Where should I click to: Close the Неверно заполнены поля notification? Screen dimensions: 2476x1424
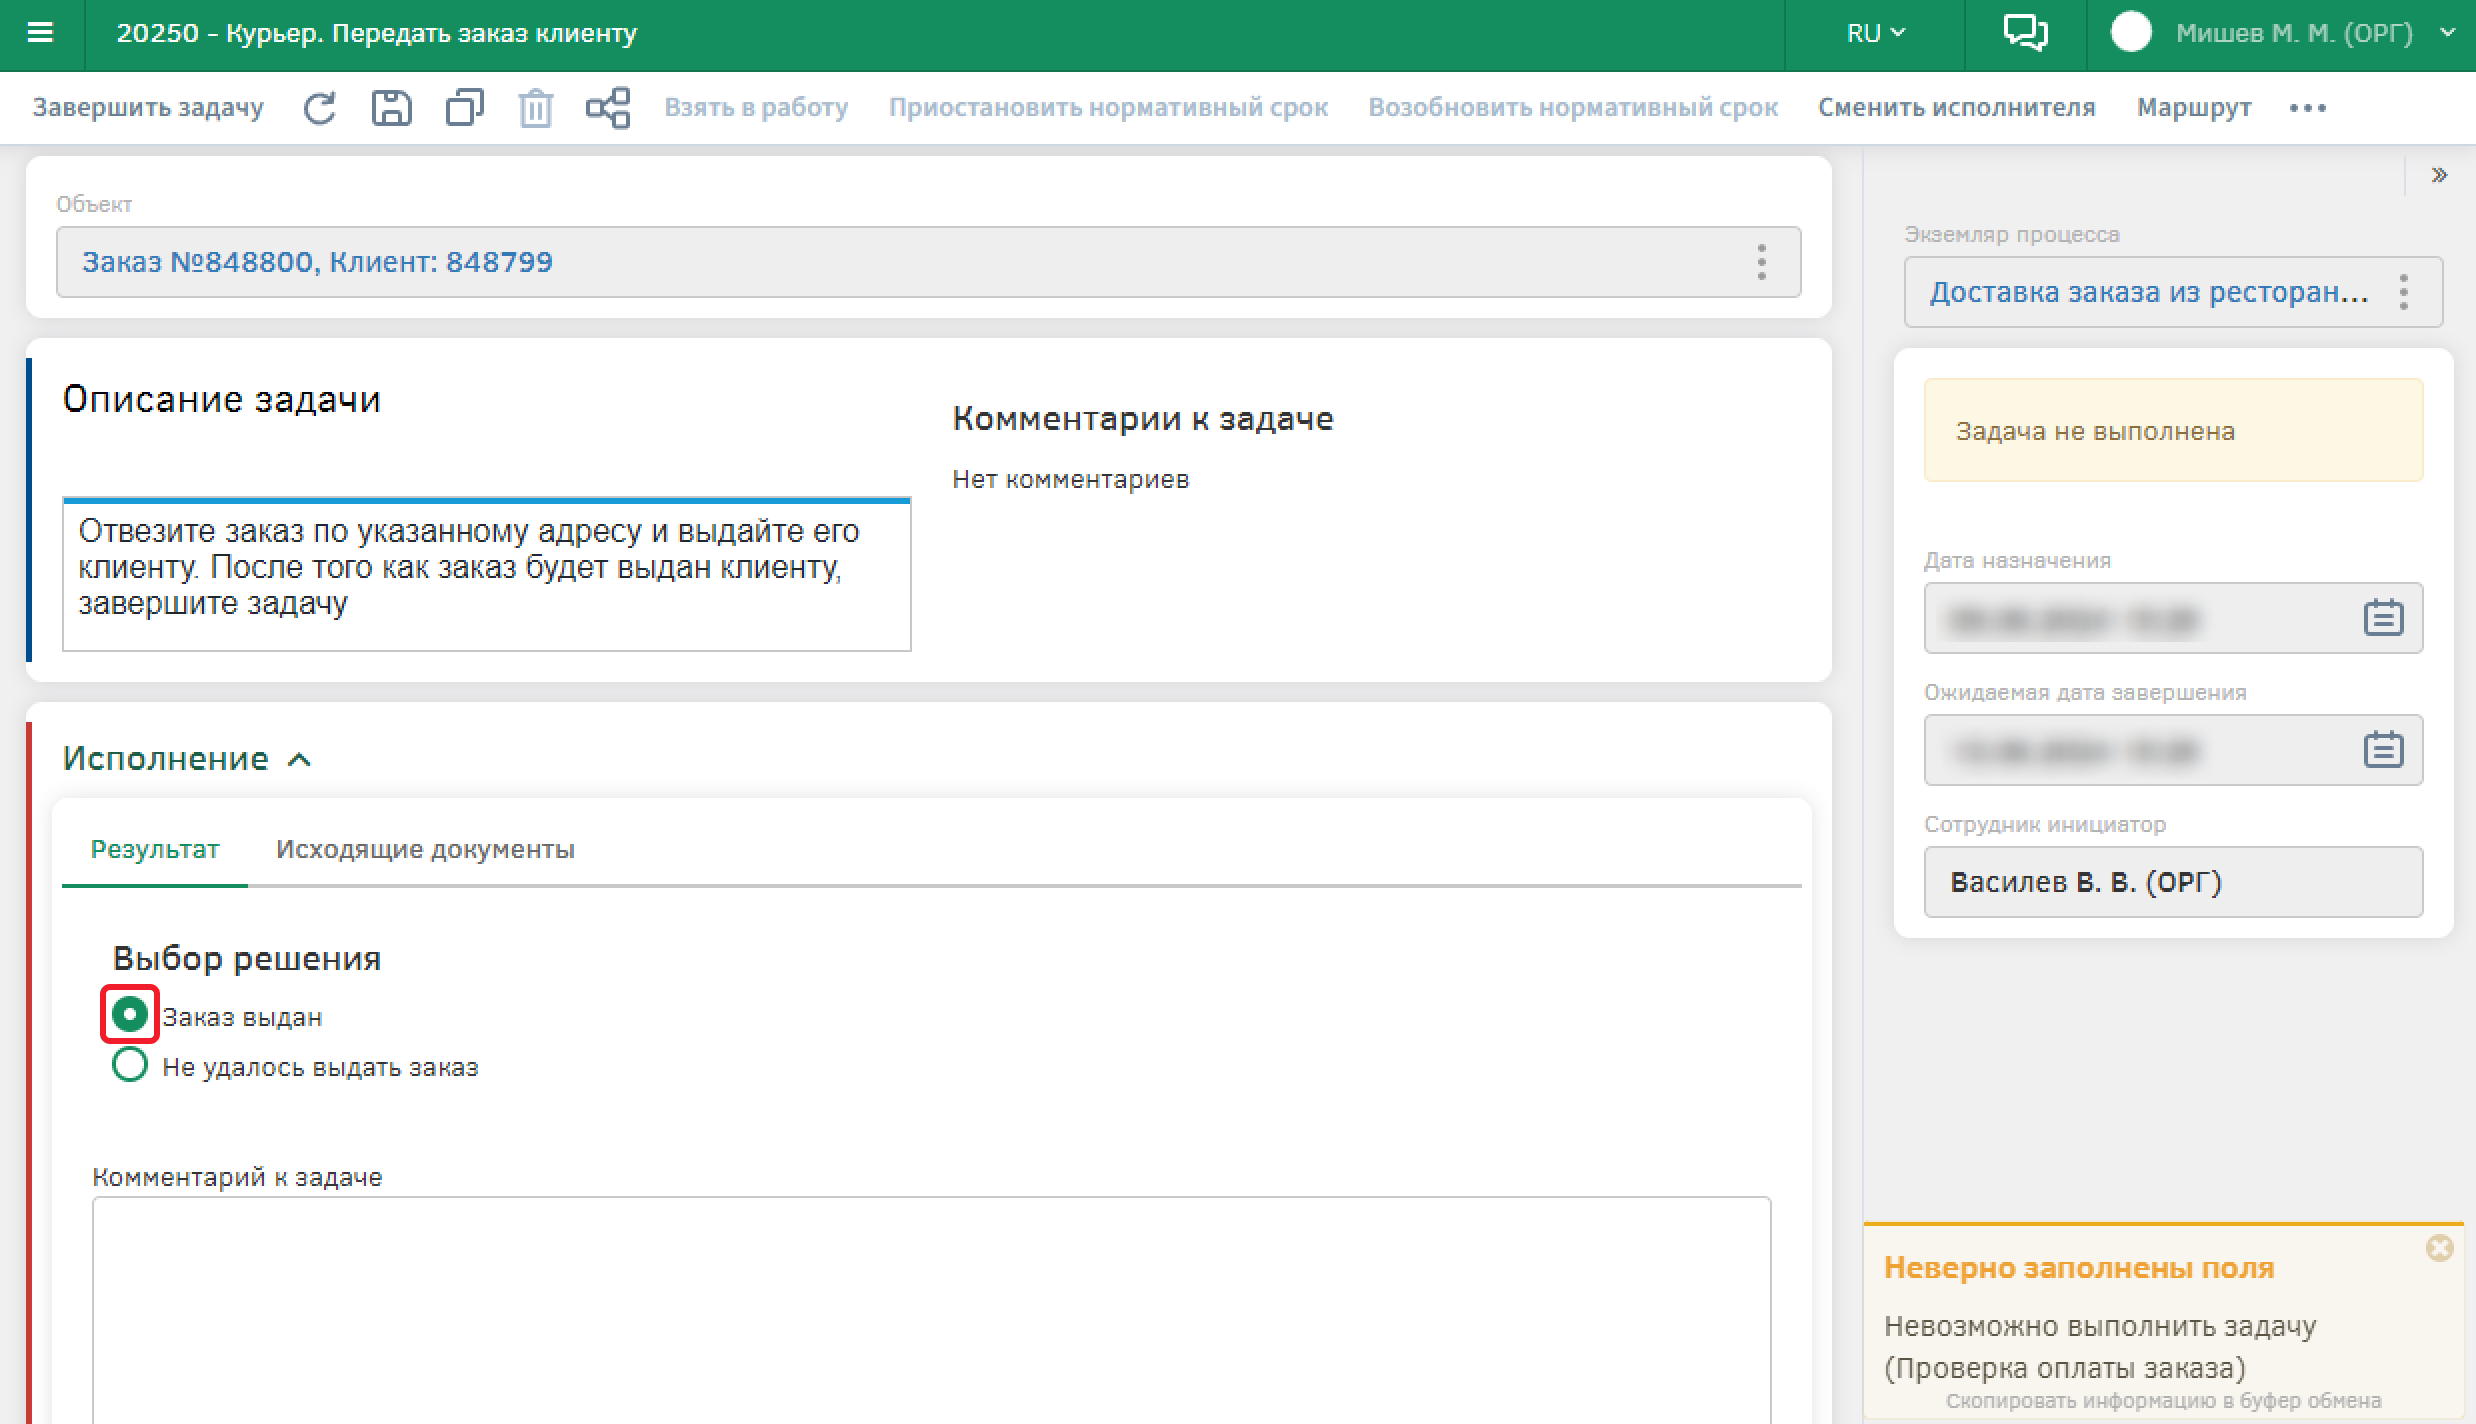(x=2439, y=1248)
